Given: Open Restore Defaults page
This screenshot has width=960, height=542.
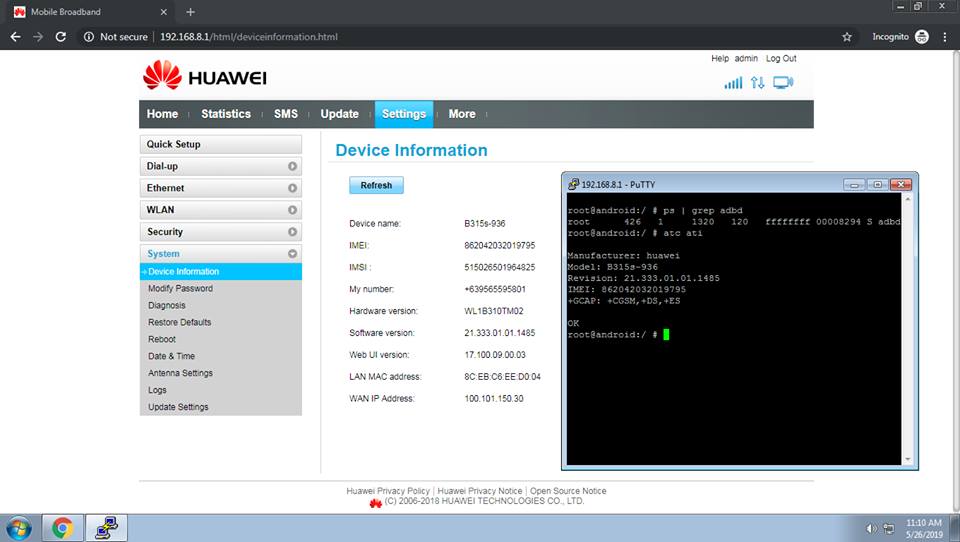Looking at the screenshot, I should tap(179, 322).
